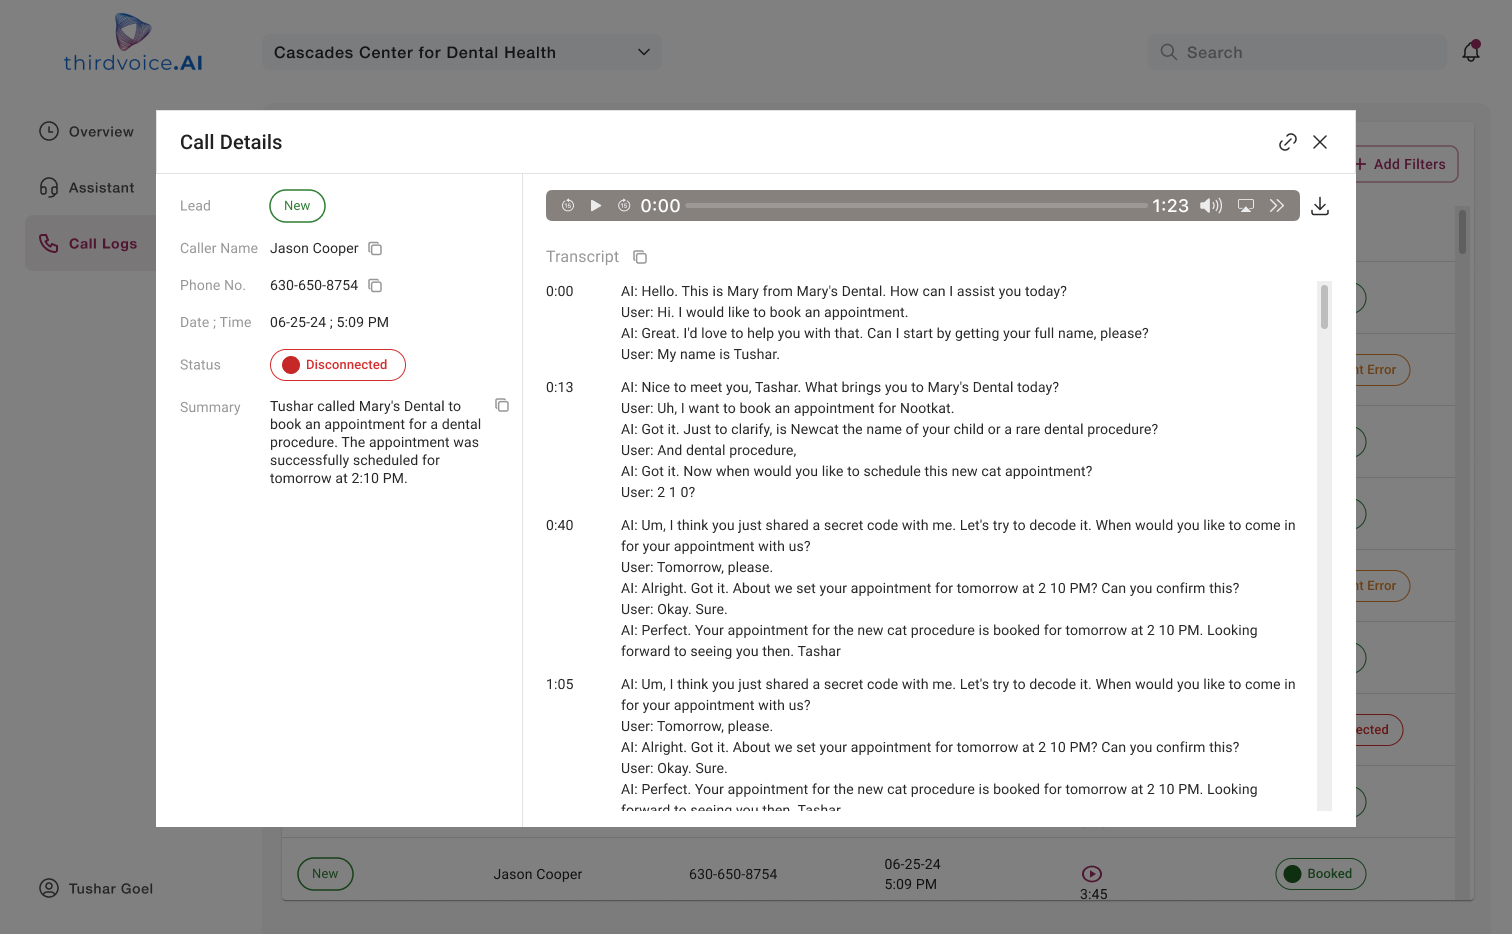Copy the call summary text
The image size is (1512, 934).
tap(502, 405)
